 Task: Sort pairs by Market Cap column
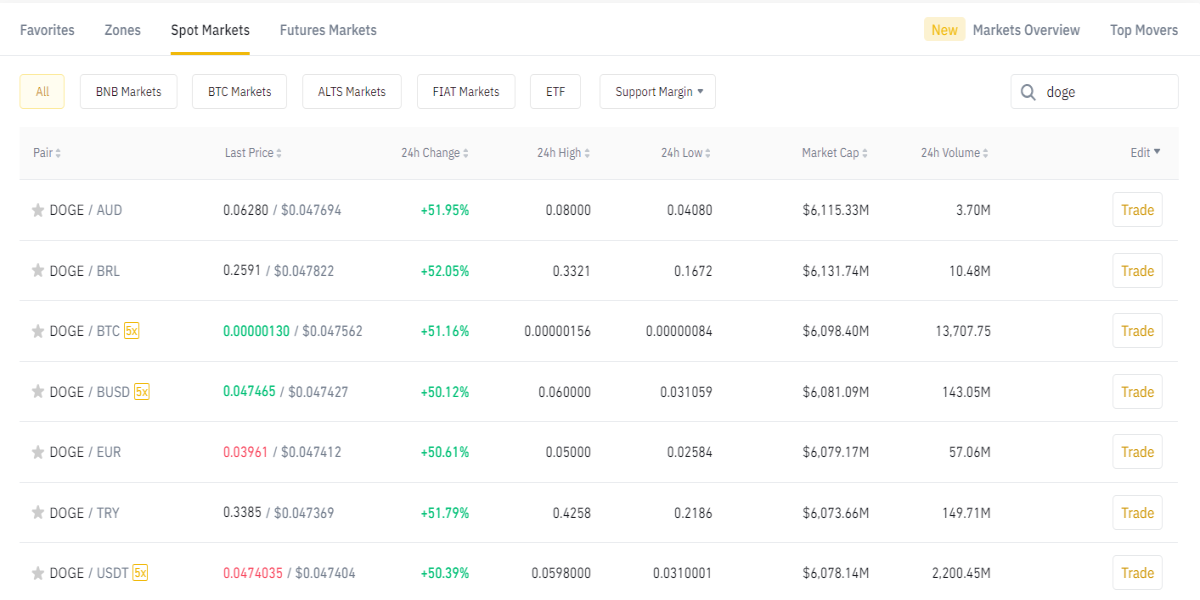click(x=835, y=153)
